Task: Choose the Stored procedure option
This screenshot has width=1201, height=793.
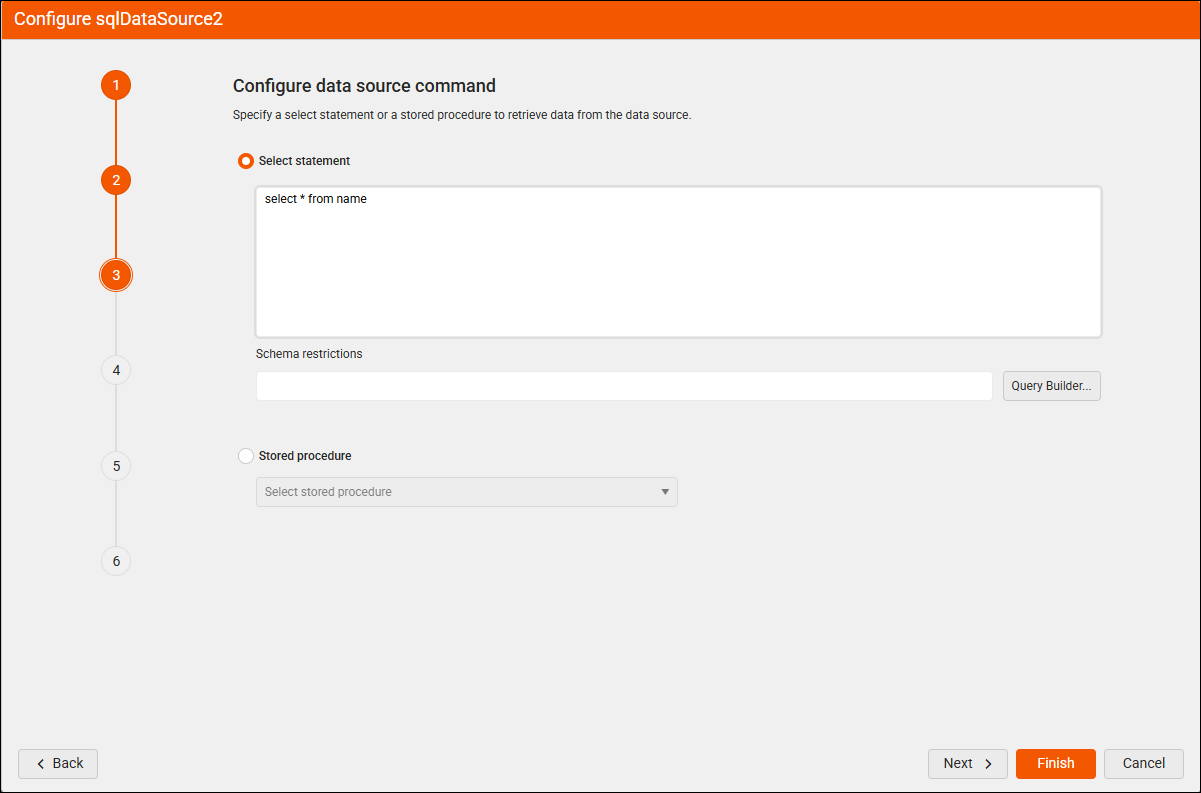Action: (x=246, y=456)
